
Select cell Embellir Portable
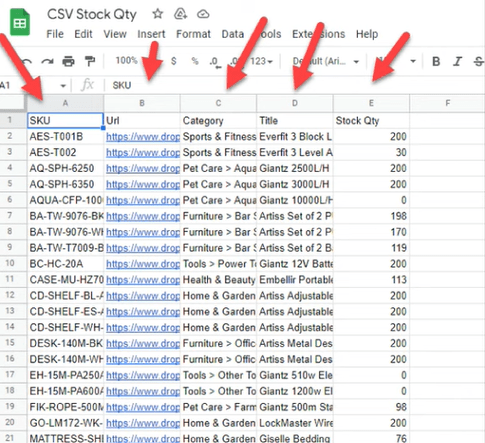[x=295, y=280]
